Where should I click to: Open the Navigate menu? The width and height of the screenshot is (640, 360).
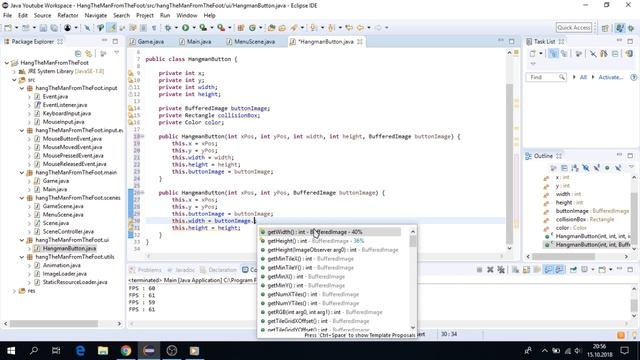96,16
